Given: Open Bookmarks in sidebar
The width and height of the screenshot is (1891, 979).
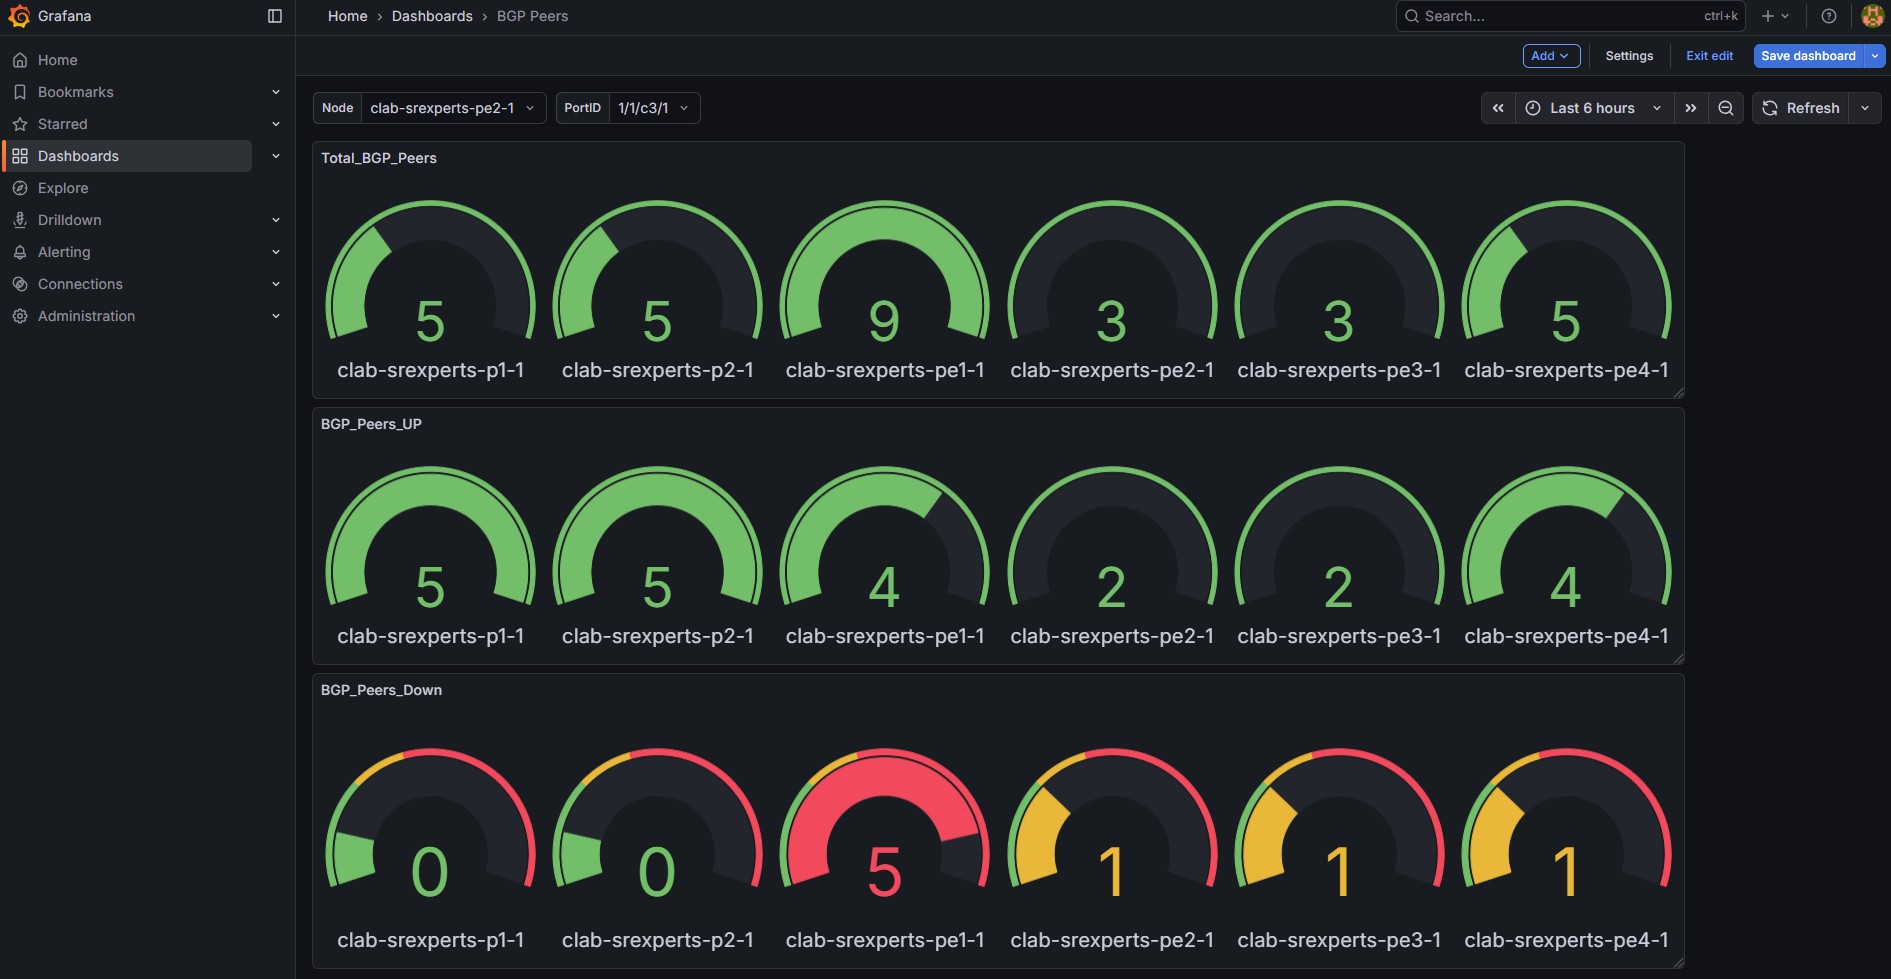Looking at the screenshot, I should click(x=76, y=92).
